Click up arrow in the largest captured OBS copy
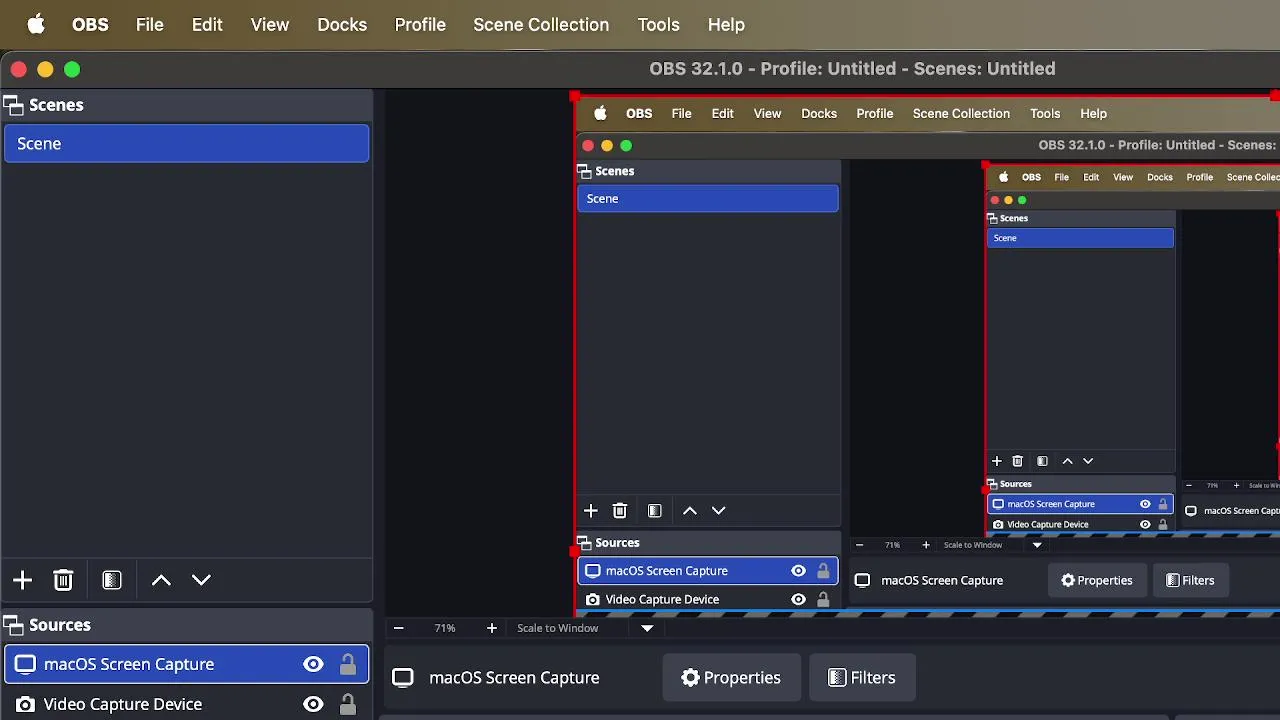This screenshot has height=720, width=1280. click(x=689, y=511)
